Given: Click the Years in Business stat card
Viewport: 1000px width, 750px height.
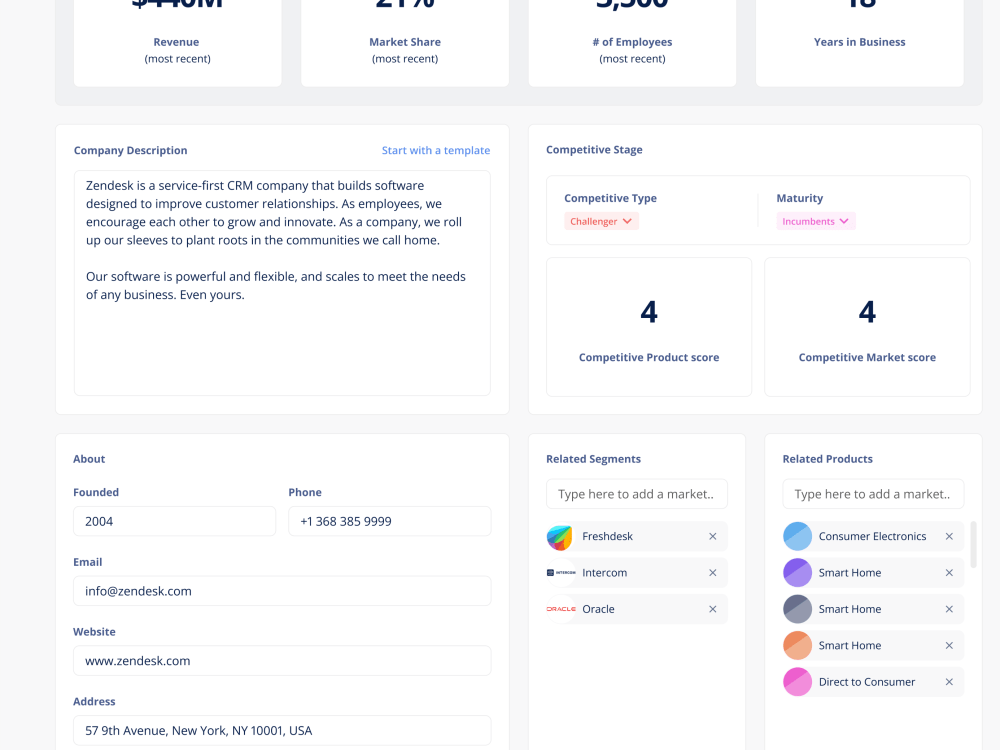Looking at the screenshot, I should [x=860, y=42].
